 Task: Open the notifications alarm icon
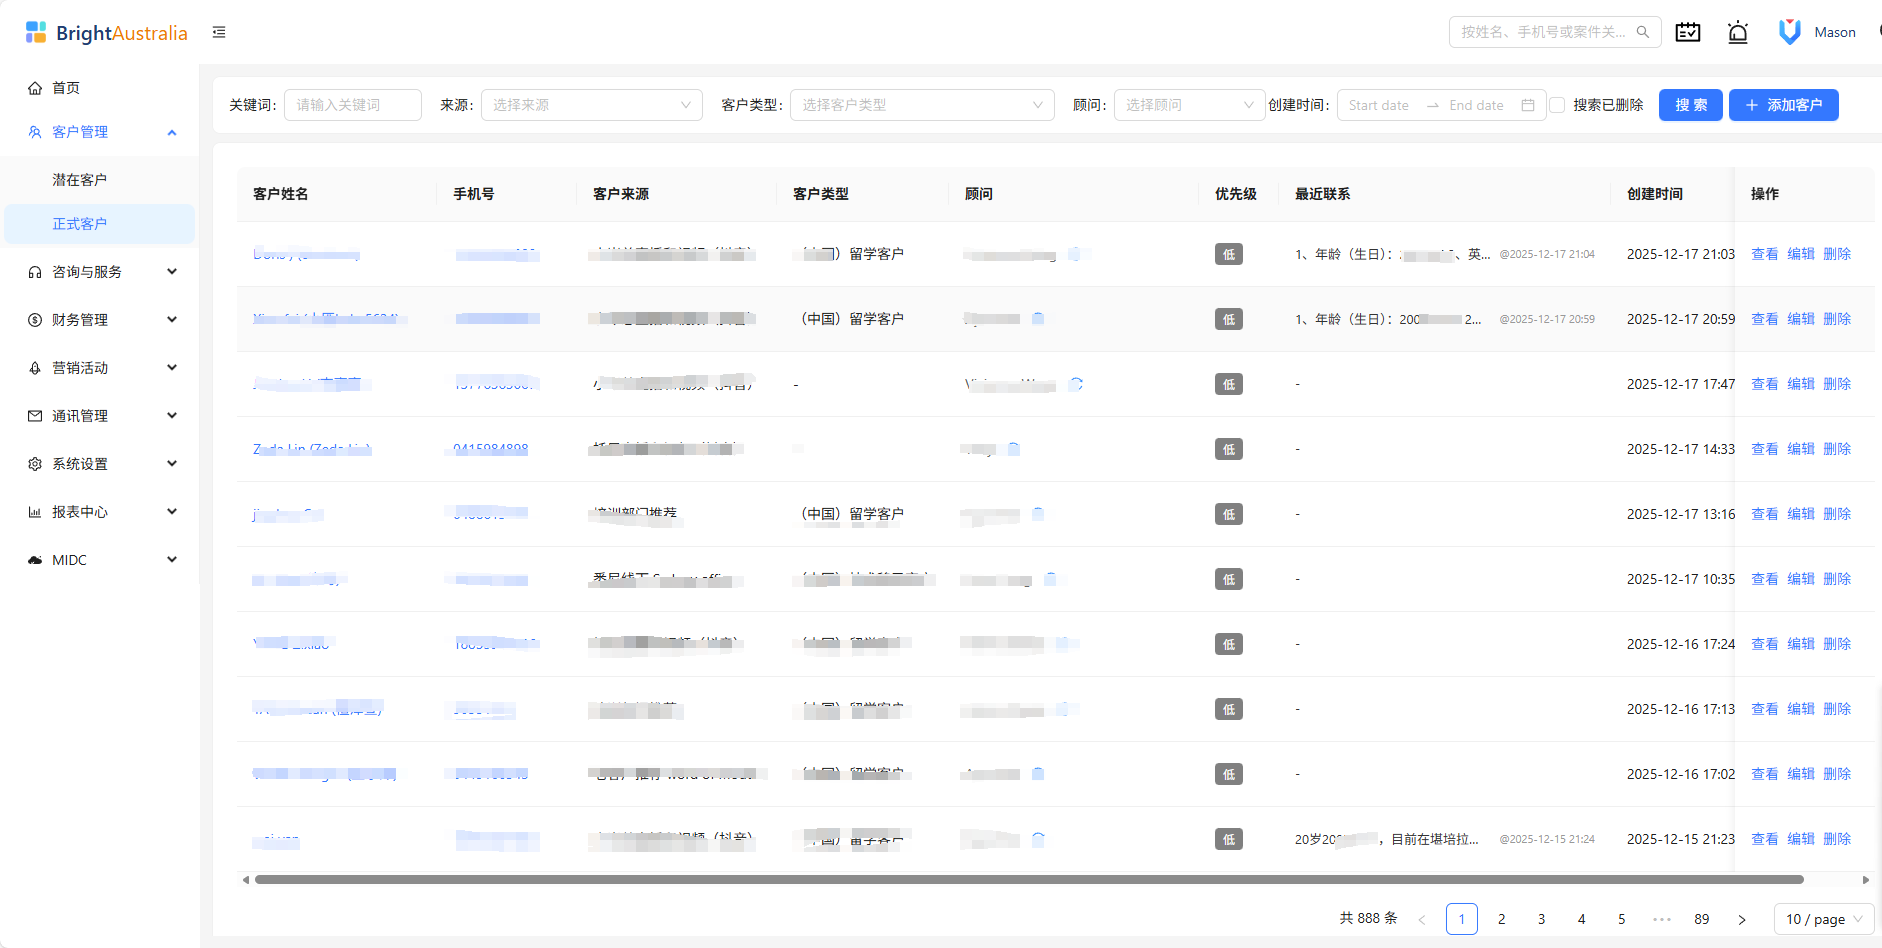click(1738, 31)
